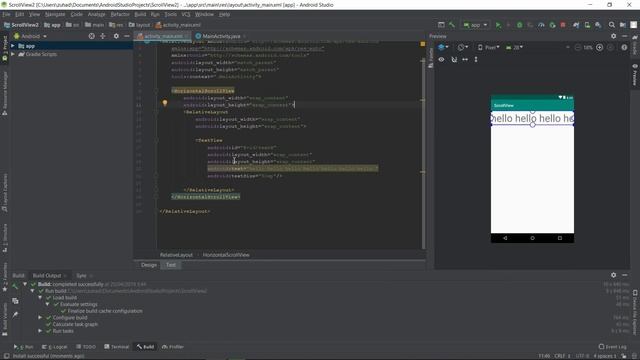Click the vertical expand arrows icon in preview
This screenshot has height=360, width=640.
[476, 60]
